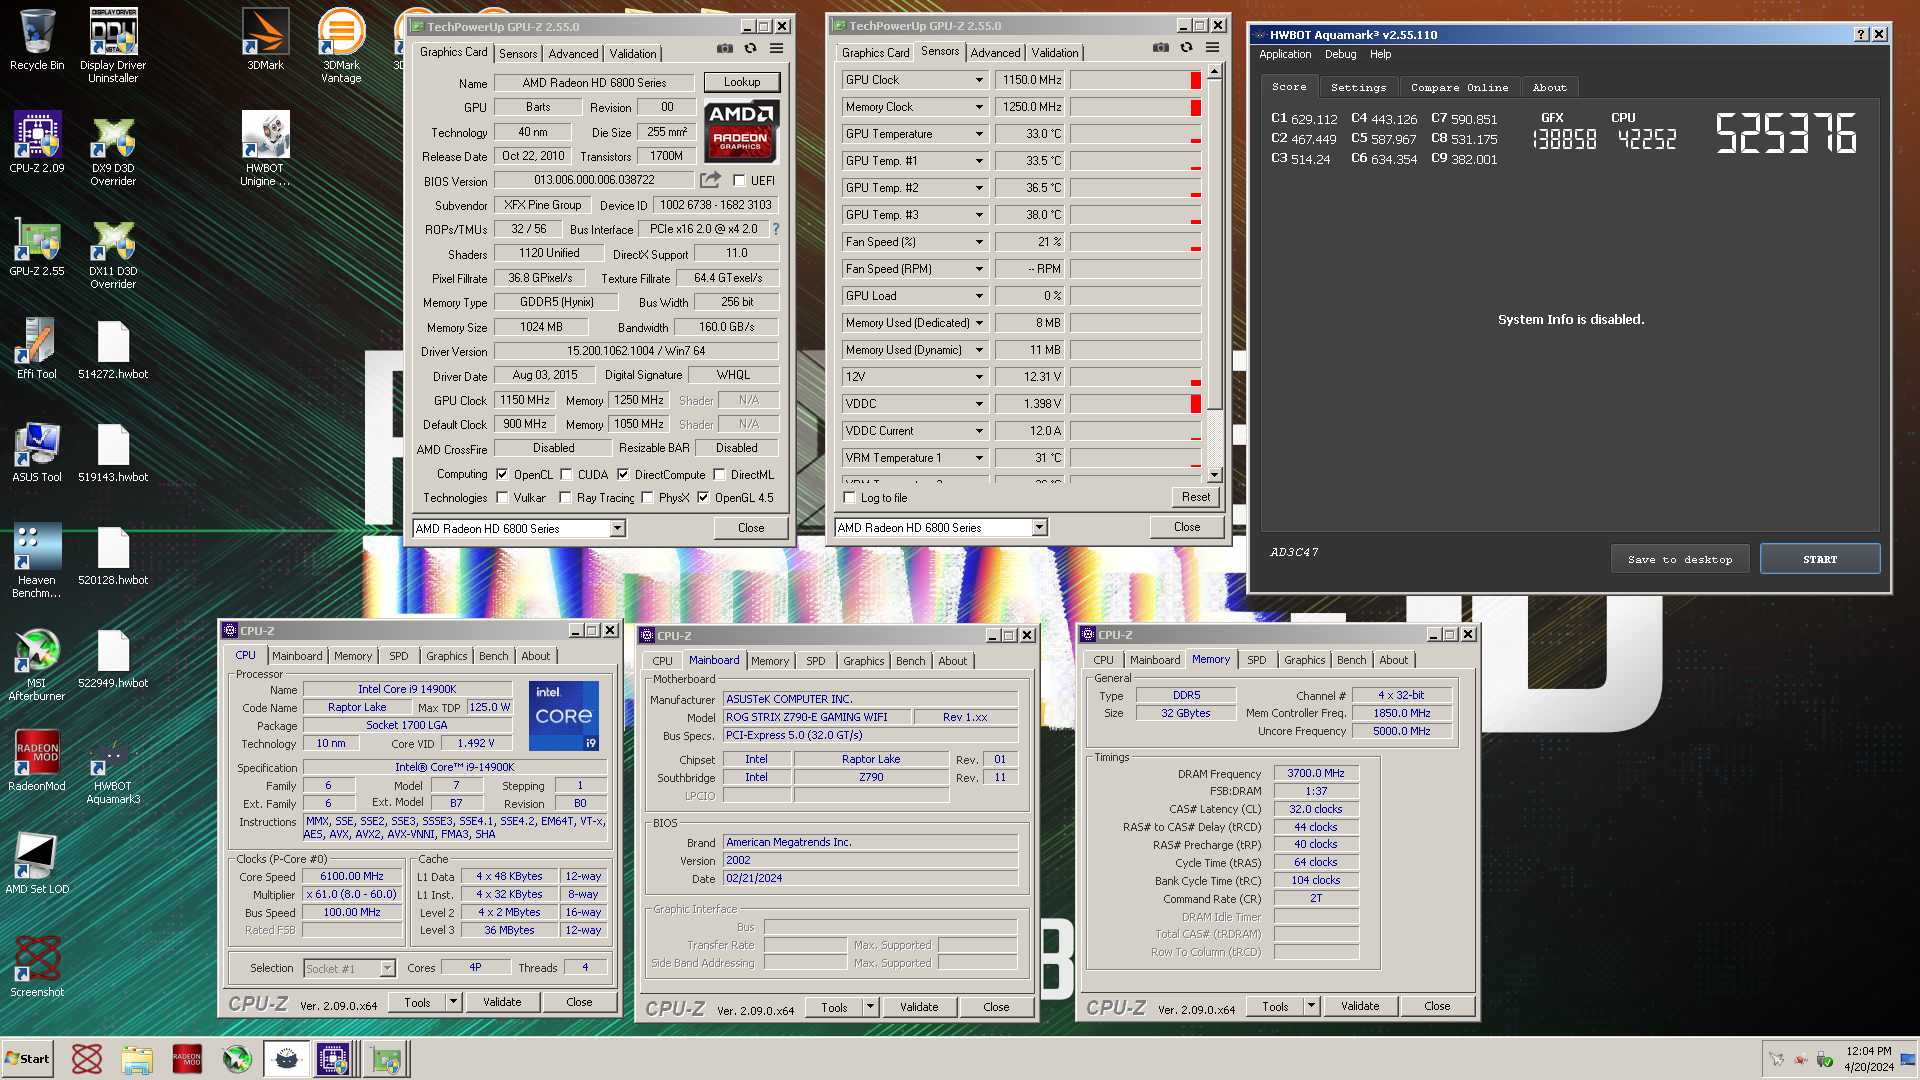This screenshot has width=1920, height=1080.
Task: Click Lookup button in GPU-Z
Action: (742, 82)
